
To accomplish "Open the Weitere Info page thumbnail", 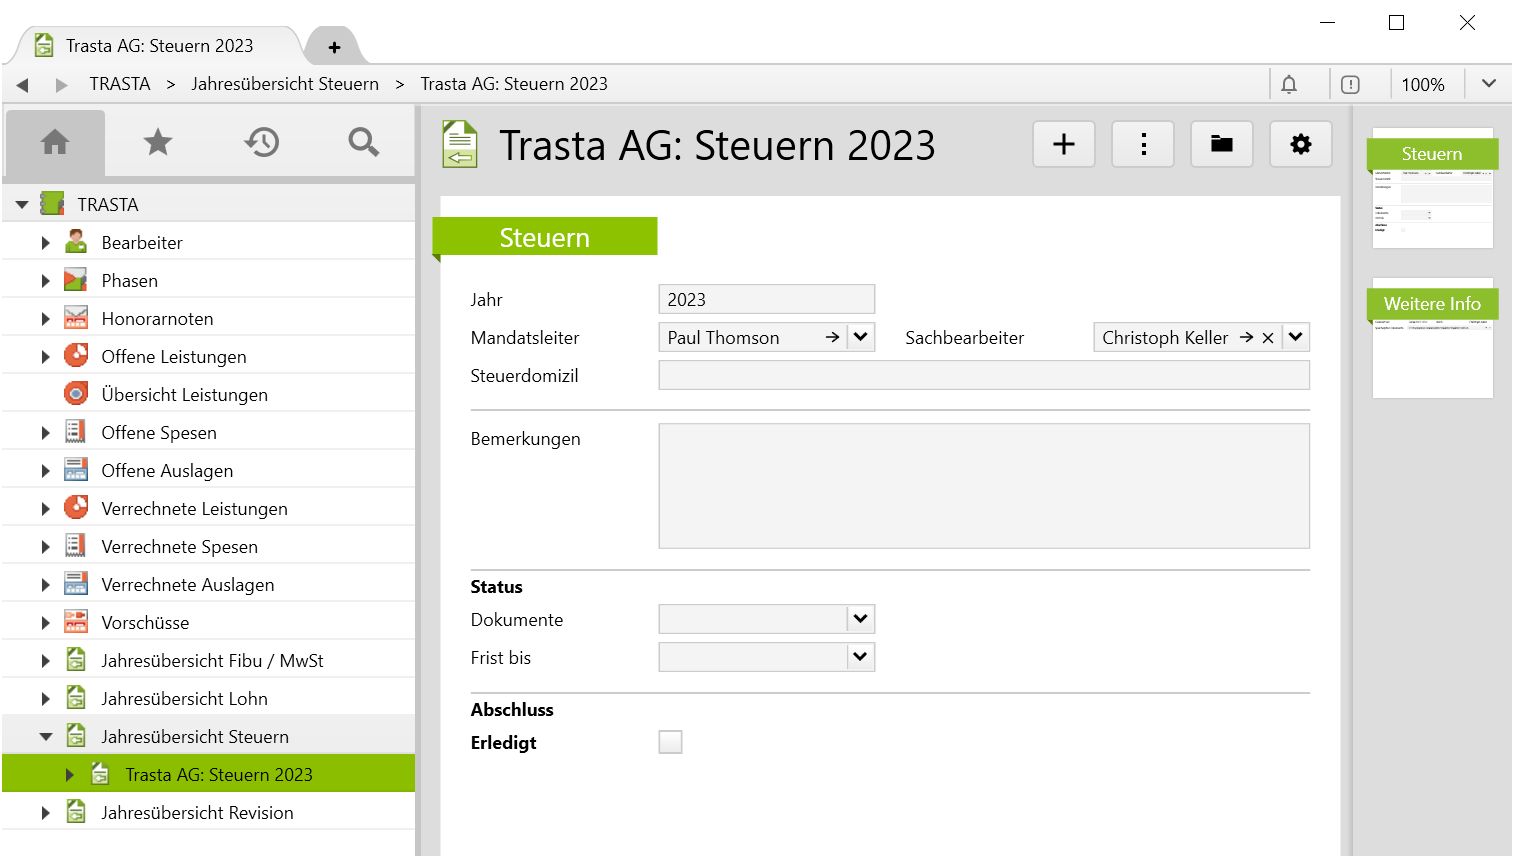I will tap(1432, 340).
